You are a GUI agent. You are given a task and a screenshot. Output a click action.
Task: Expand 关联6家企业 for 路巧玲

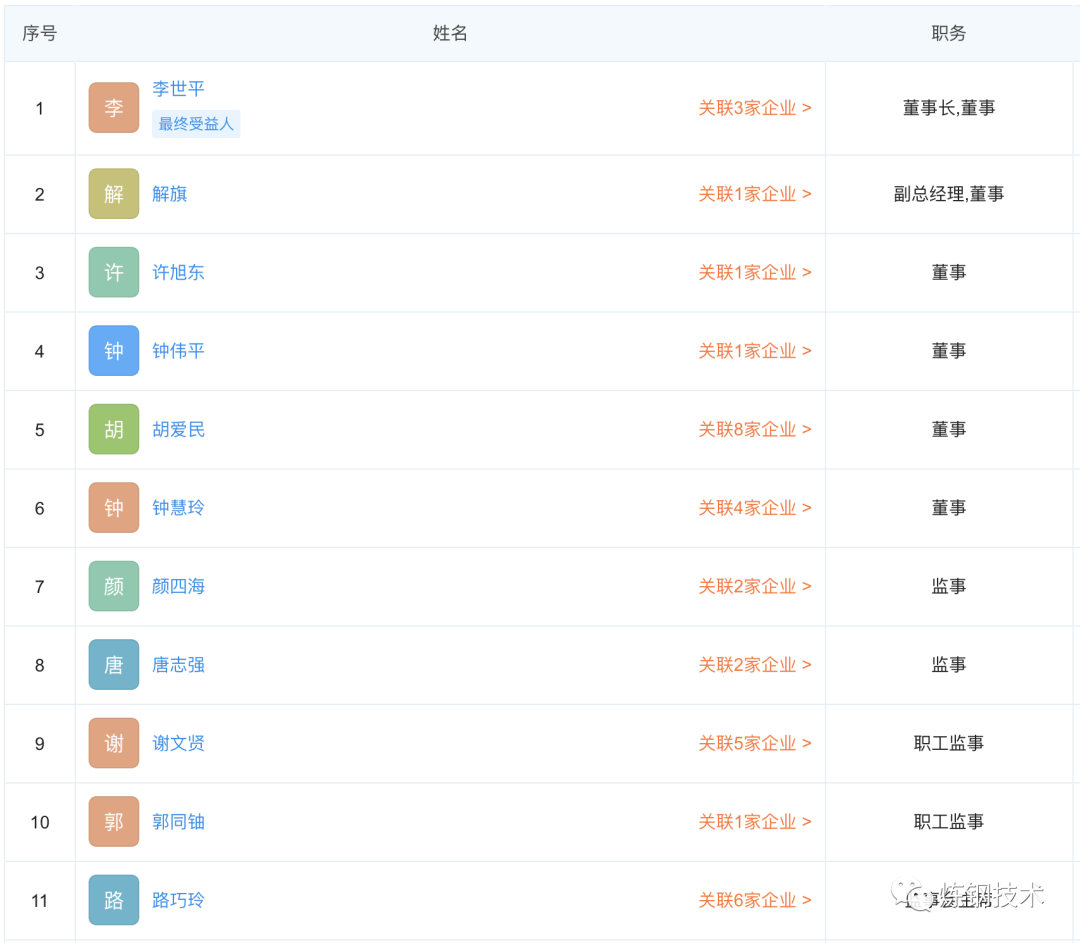(754, 900)
